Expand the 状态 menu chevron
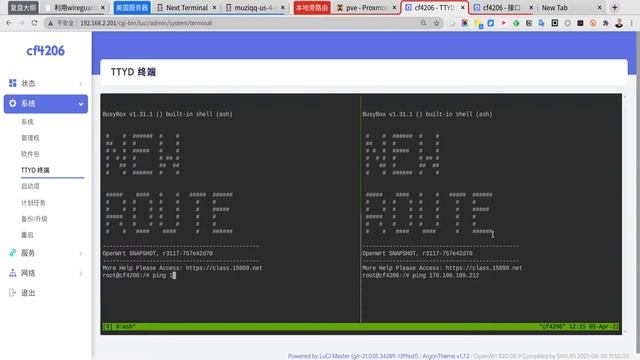This screenshot has height=360, width=640. tap(81, 83)
